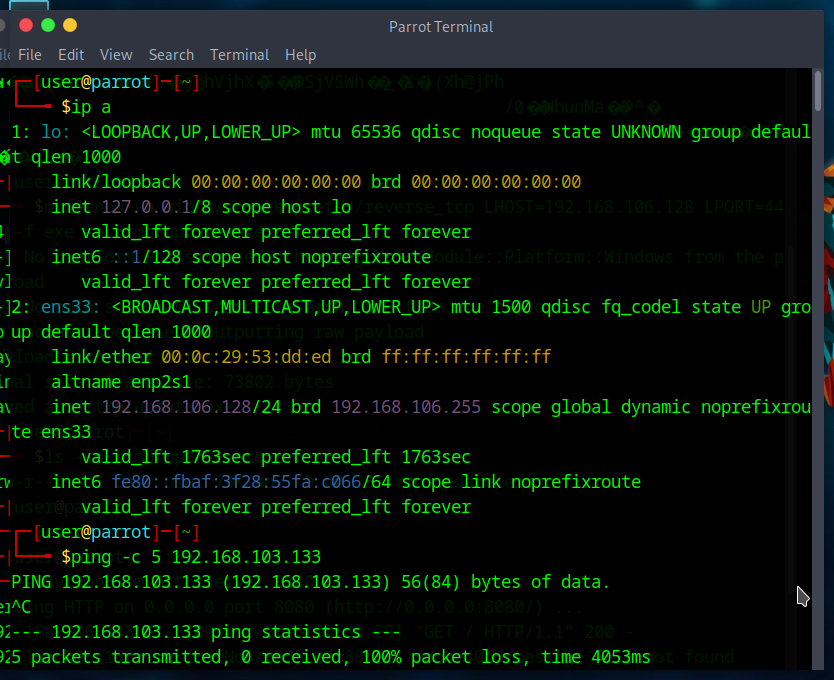Click the 'inet6 ::1/128' address

pos(116,257)
